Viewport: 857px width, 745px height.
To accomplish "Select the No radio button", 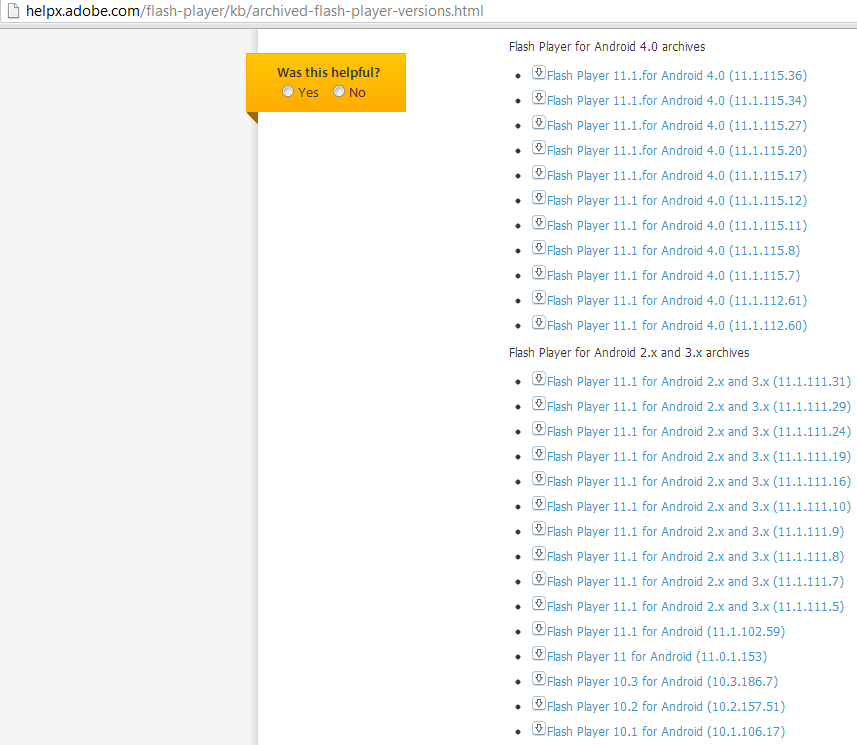I will tap(339, 91).
